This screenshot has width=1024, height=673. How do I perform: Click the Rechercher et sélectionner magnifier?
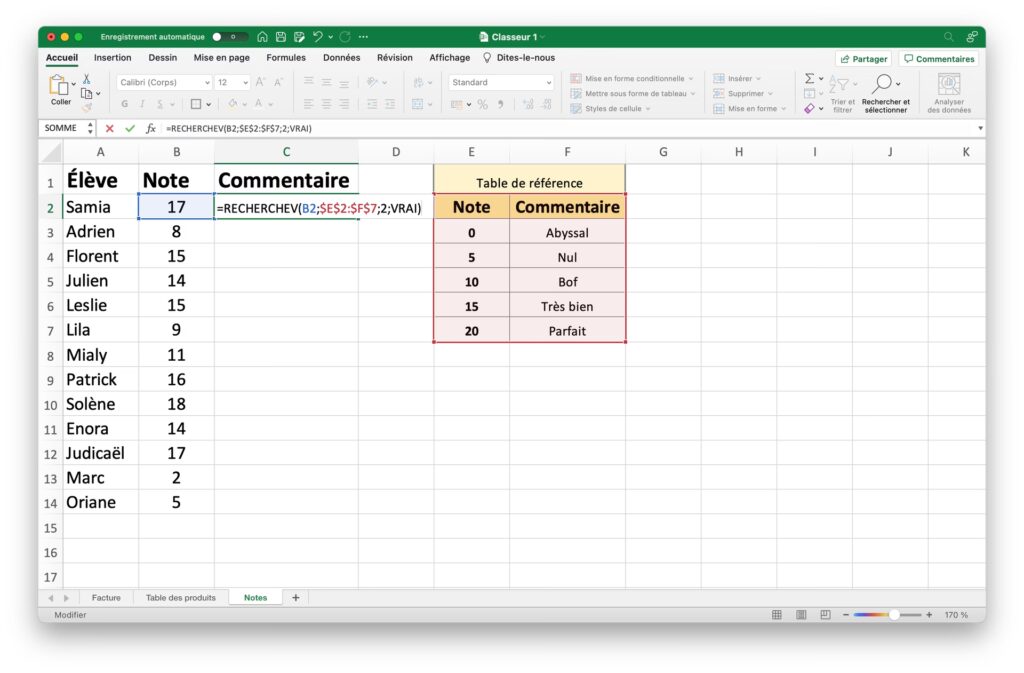click(x=884, y=86)
